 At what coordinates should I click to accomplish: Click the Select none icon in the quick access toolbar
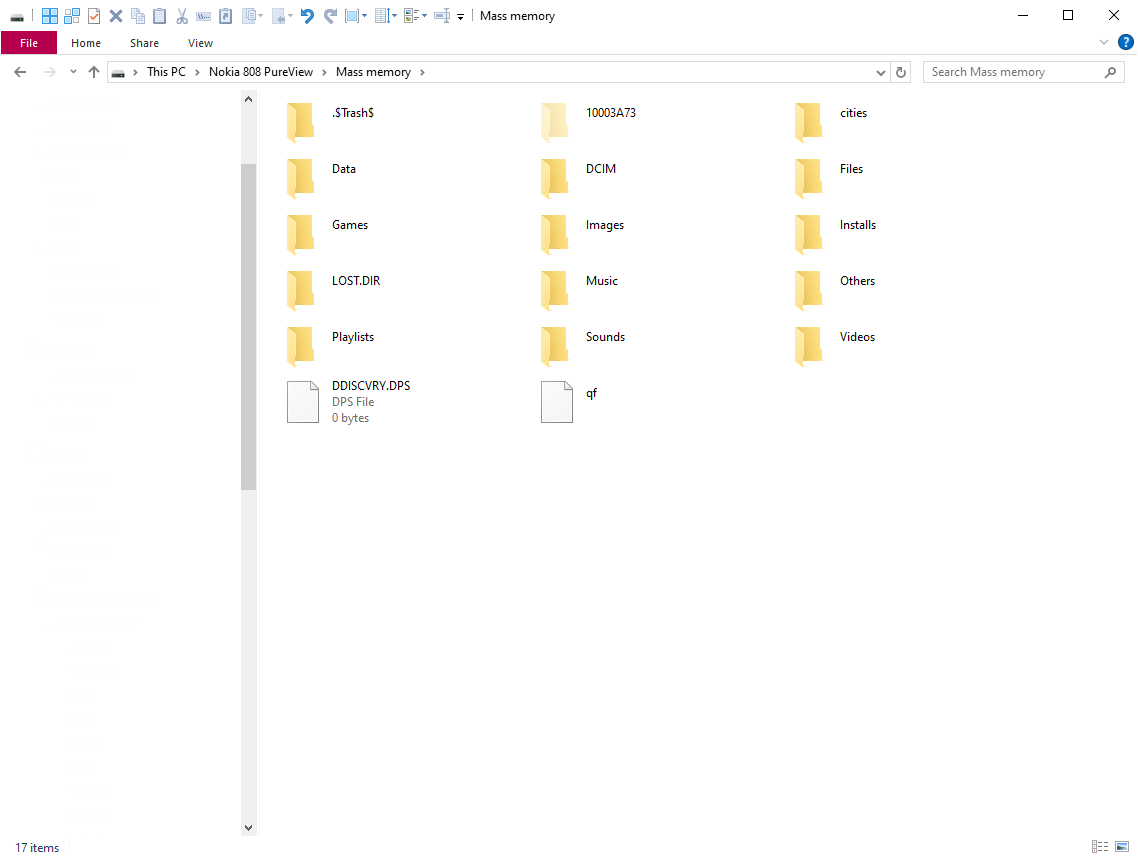72,16
